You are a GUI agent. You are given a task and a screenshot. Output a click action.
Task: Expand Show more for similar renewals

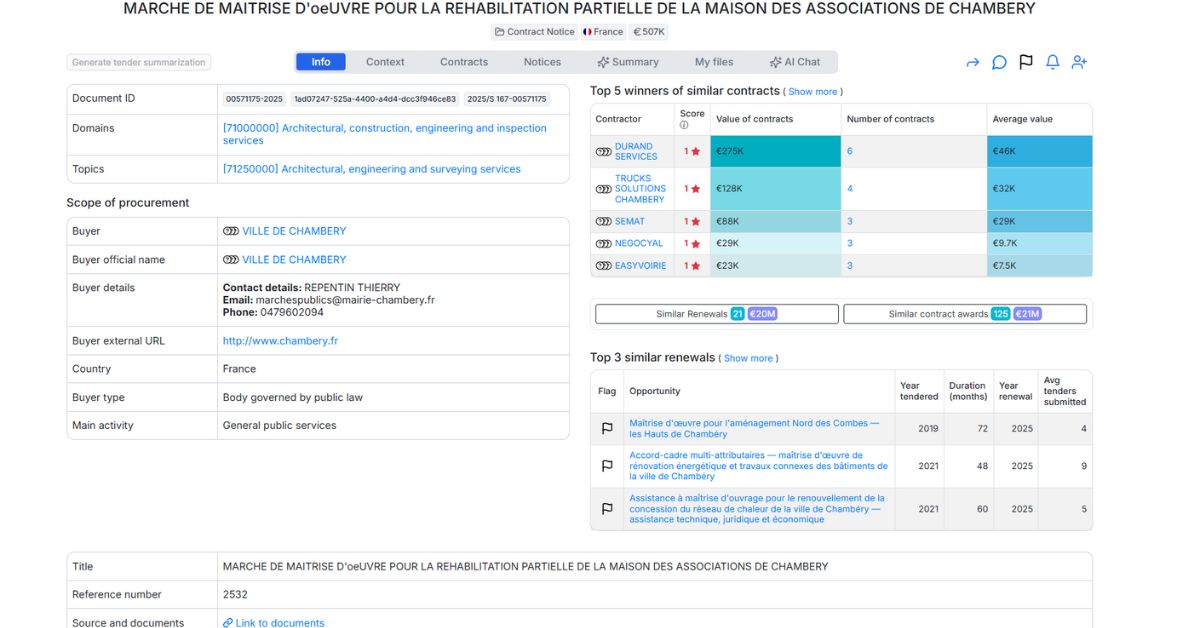click(x=748, y=358)
